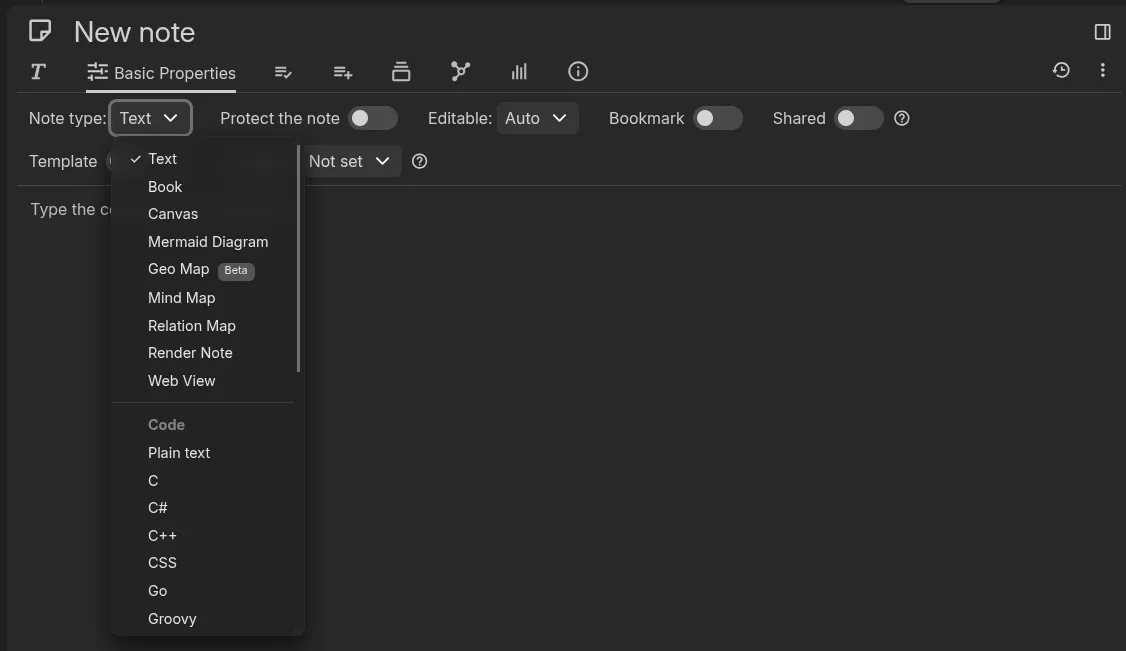Viewport: 1126px width, 651px height.
Task: Open the Owned Attributes ribbon icon
Action: [x=283, y=71]
